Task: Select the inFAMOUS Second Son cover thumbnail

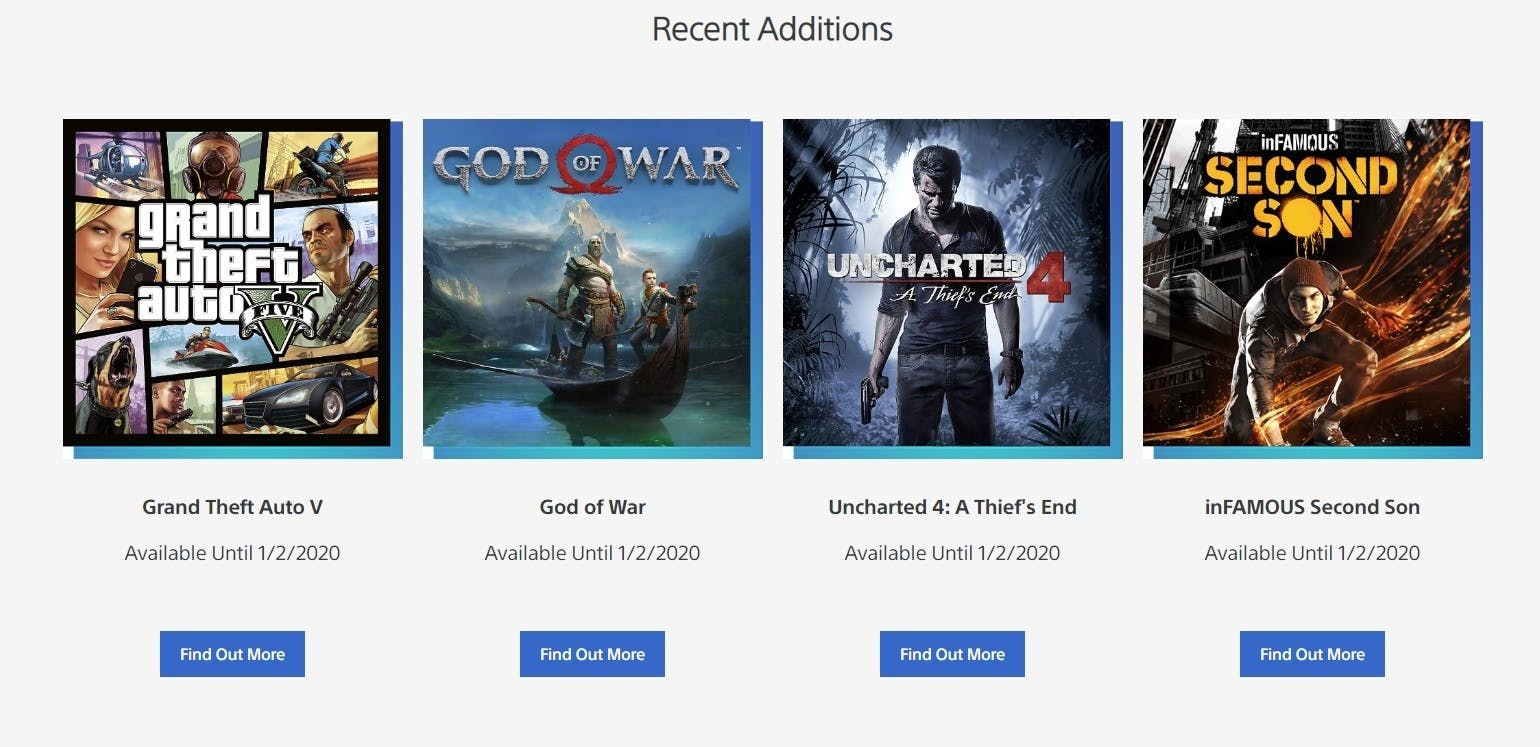Action: [x=1307, y=283]
